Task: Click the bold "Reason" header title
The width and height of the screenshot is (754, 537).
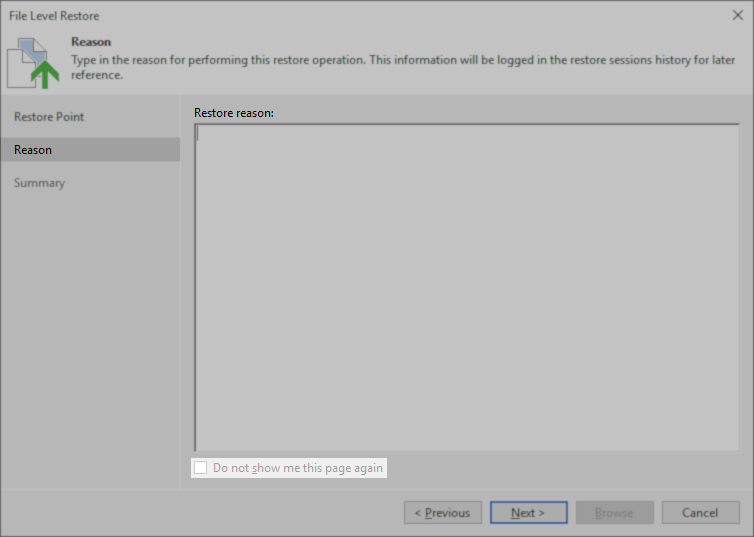Action: pyautogui.click(x=91, y=42)
